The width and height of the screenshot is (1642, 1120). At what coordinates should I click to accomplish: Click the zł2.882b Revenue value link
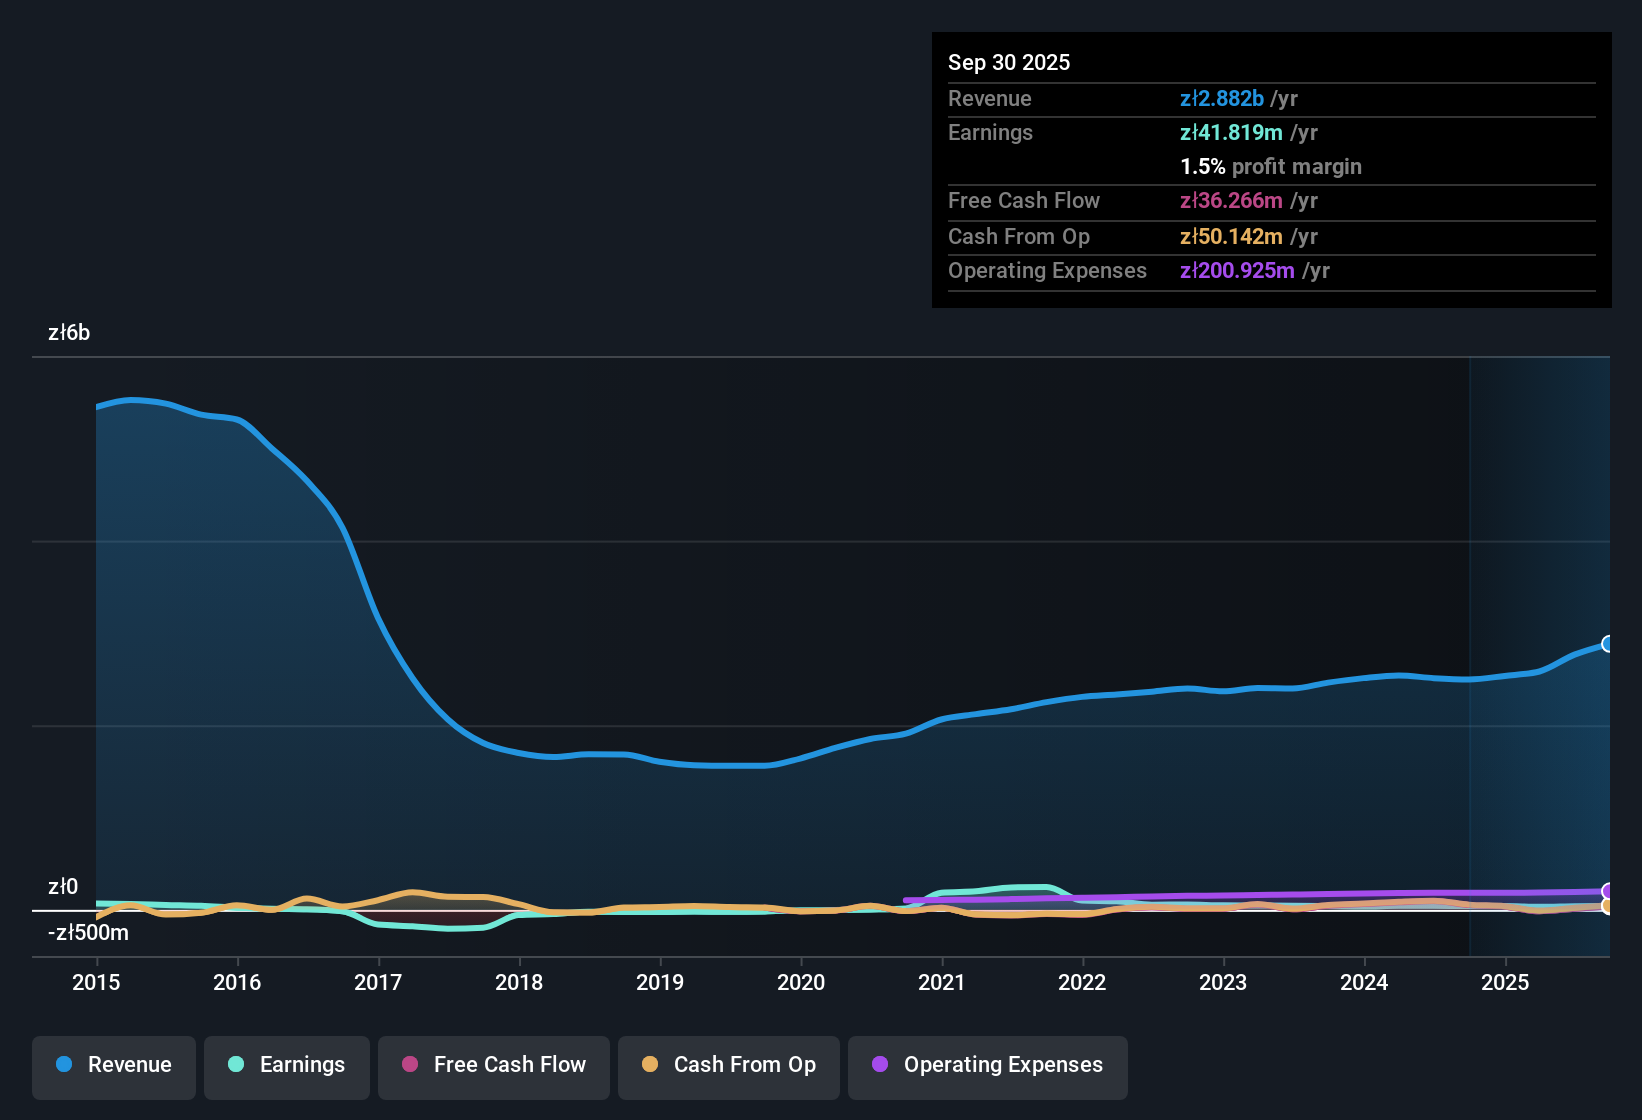tap(1222, 98)
